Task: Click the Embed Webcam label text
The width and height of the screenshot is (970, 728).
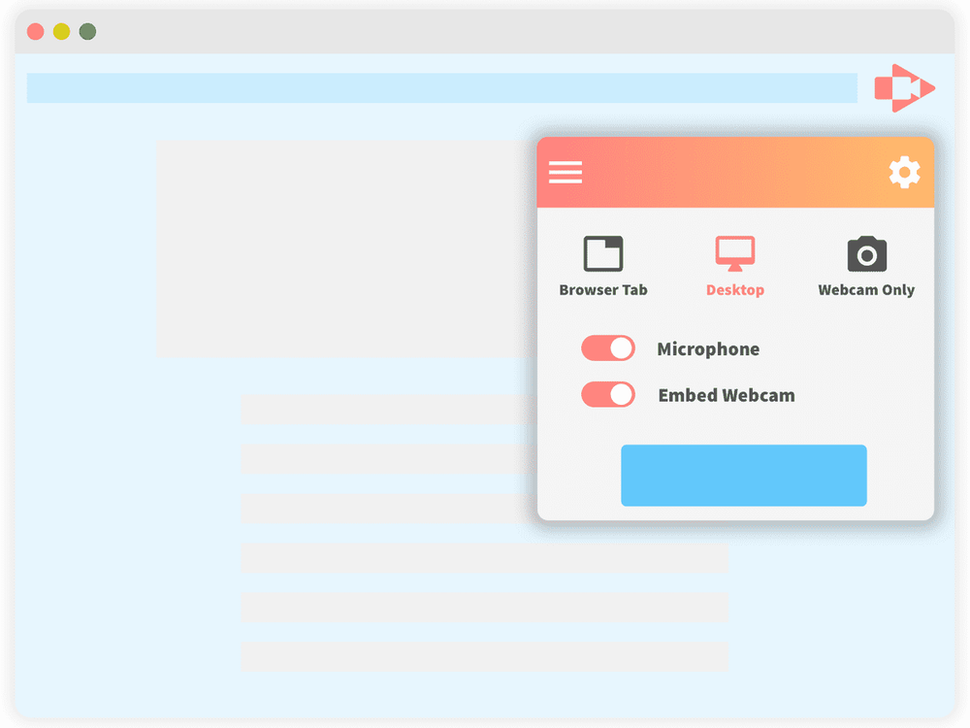Action: coord(726,395)
